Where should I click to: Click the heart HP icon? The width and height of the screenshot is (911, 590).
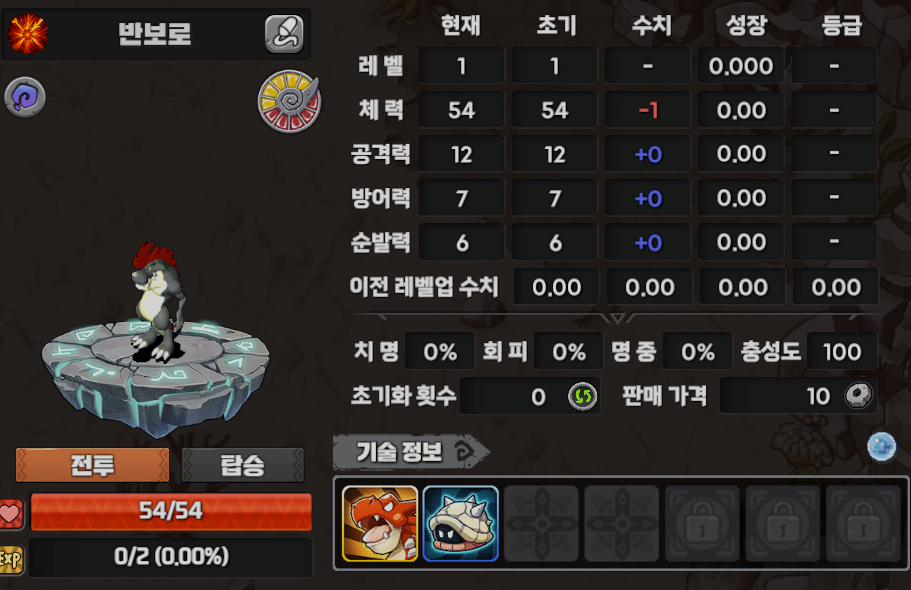point(11,513)
